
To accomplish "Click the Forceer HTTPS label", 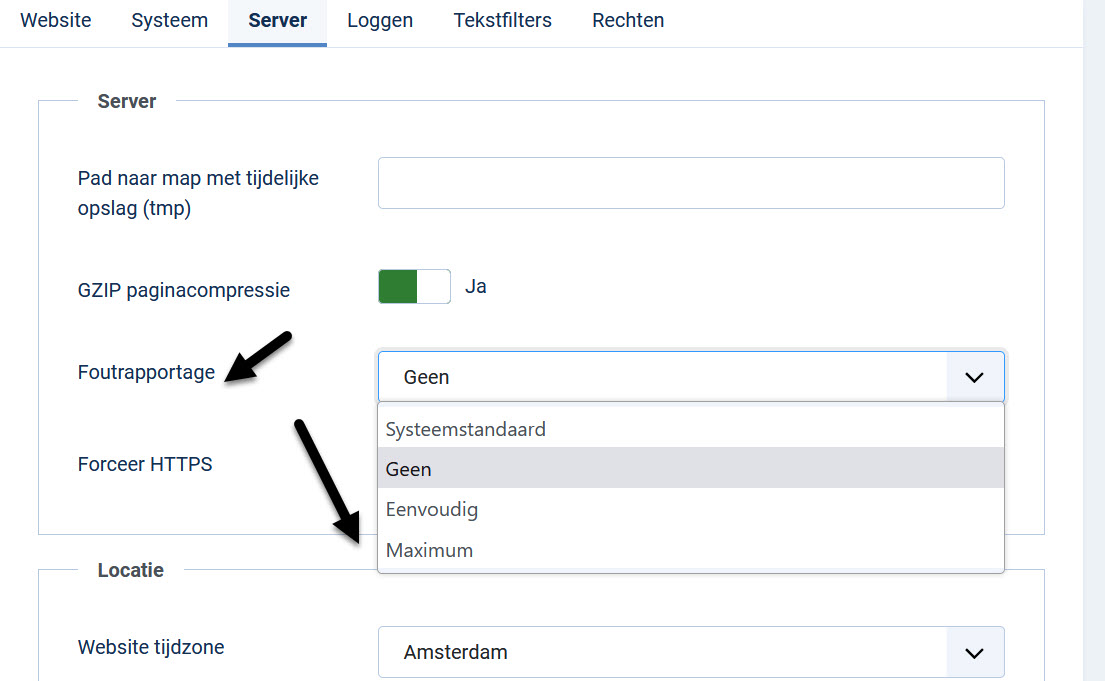I will point(145,464).
